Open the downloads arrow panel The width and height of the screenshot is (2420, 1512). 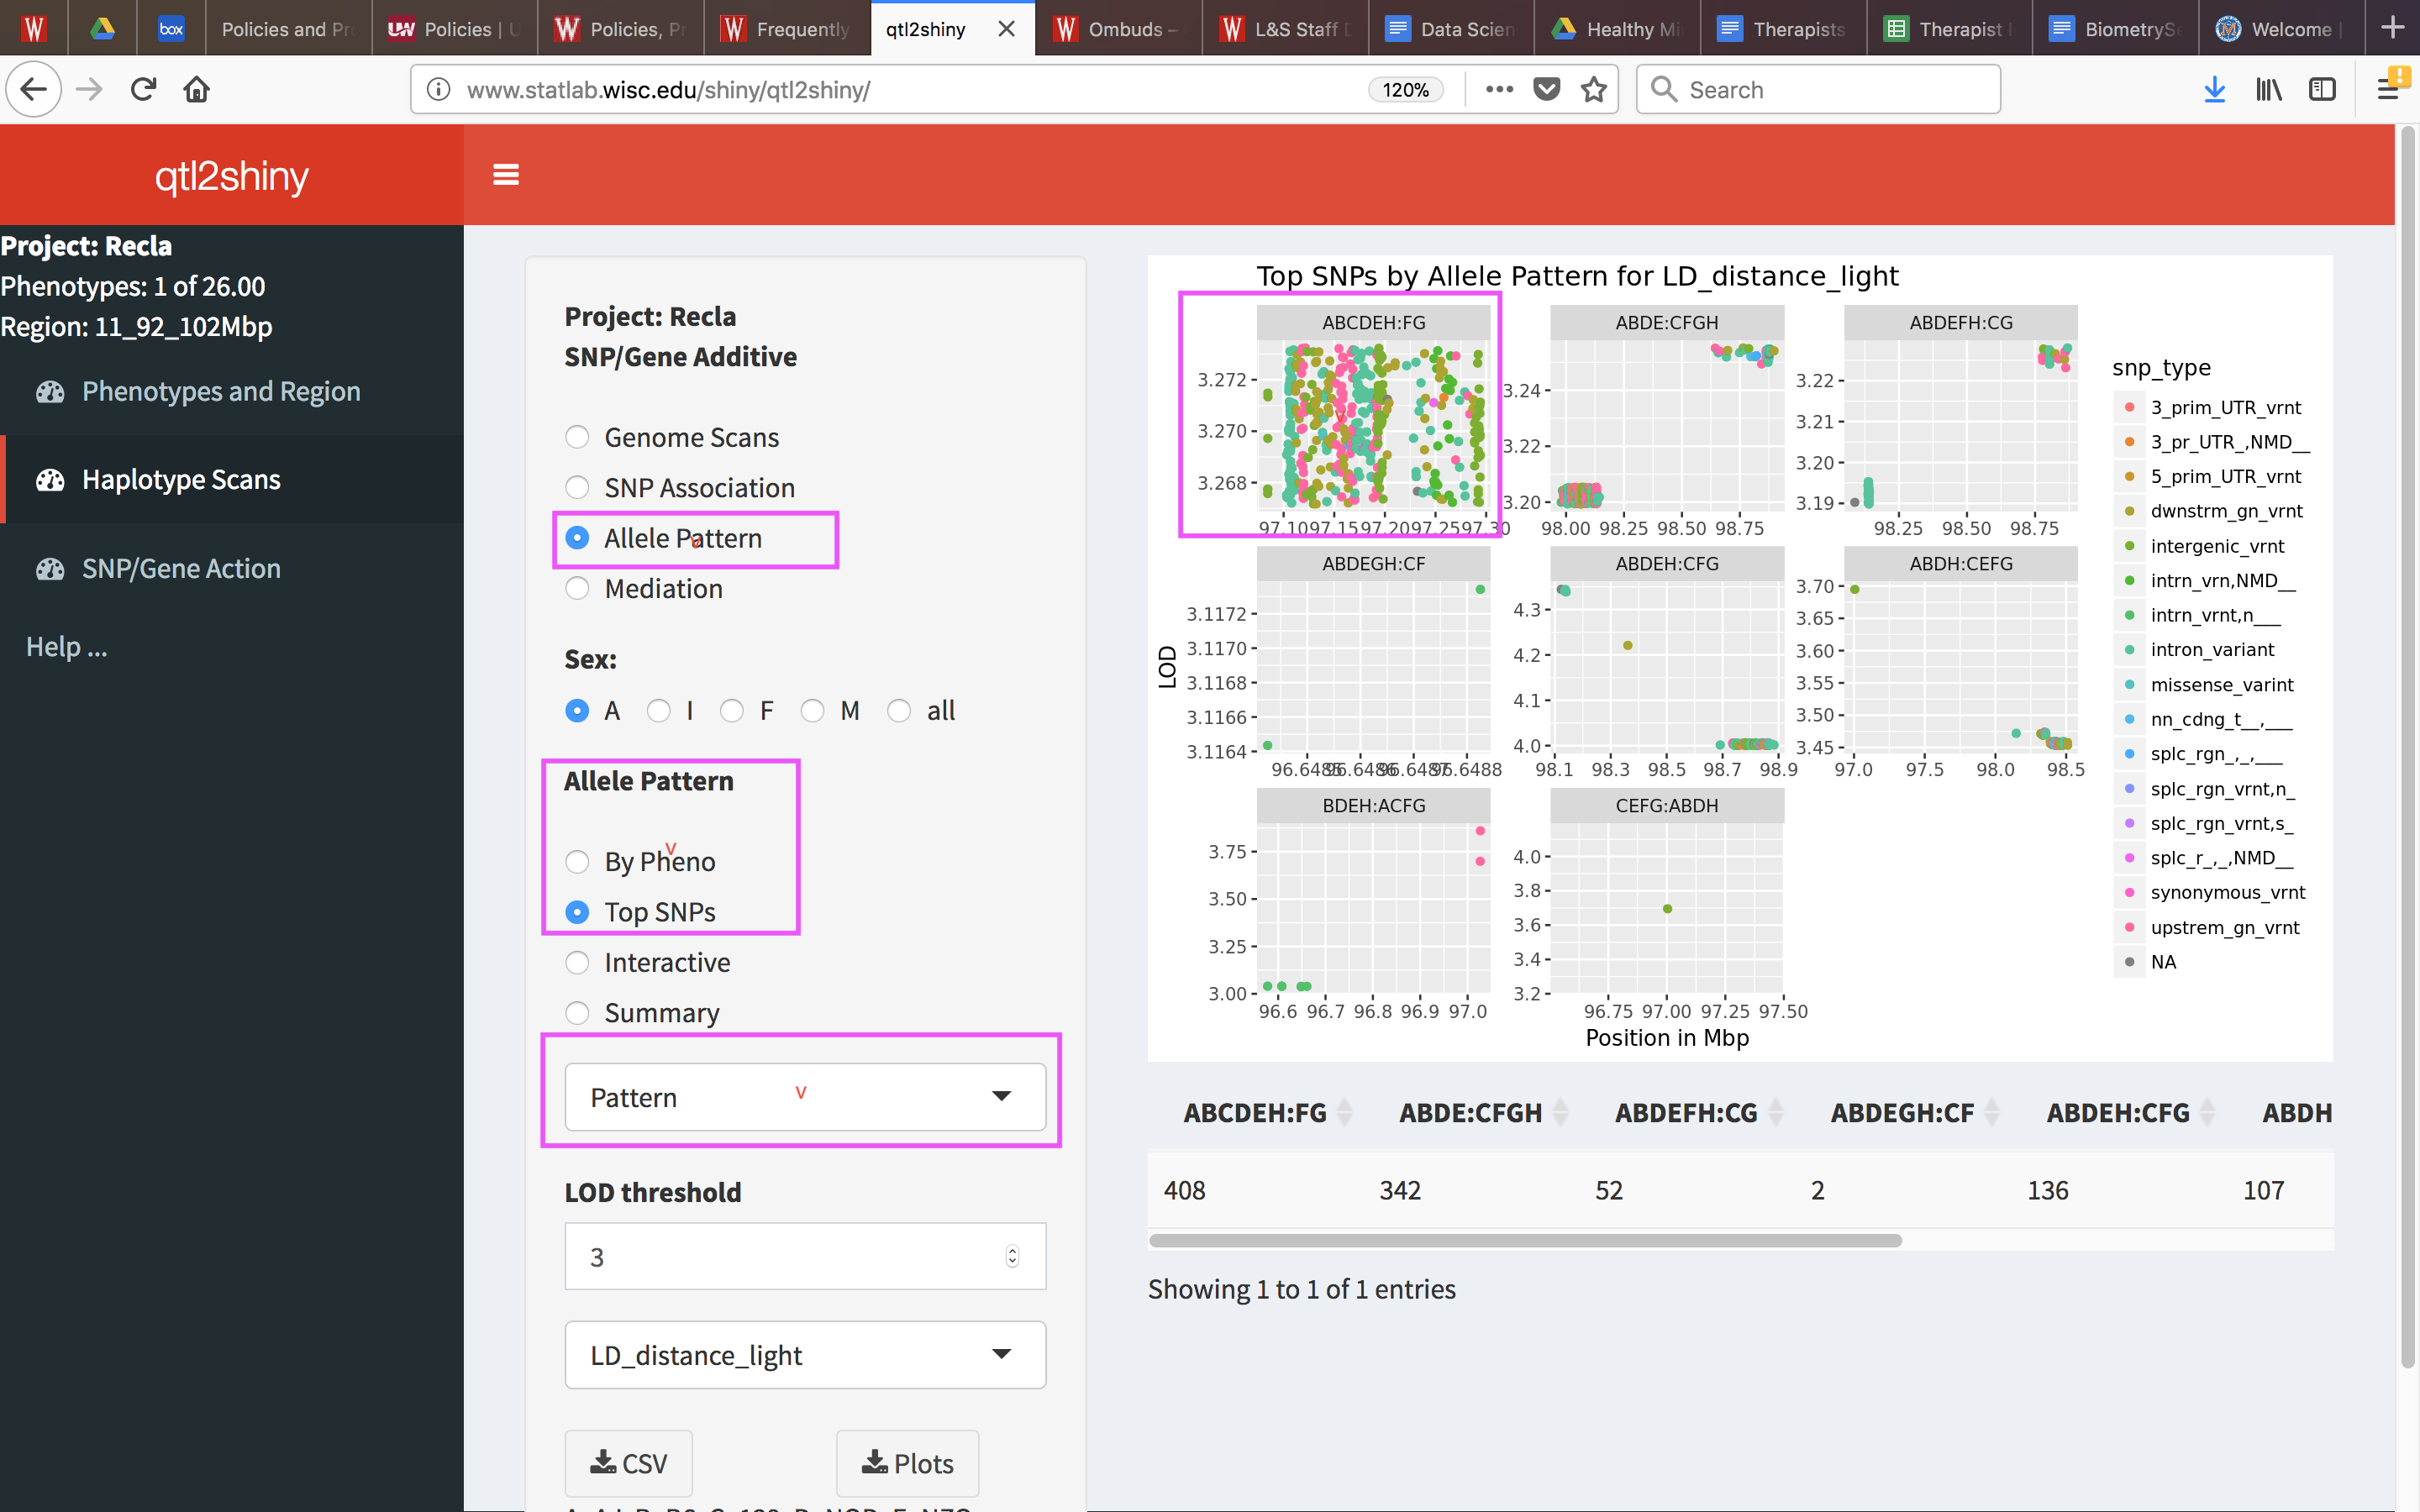pyautogui.click(x=2215, y=89)
